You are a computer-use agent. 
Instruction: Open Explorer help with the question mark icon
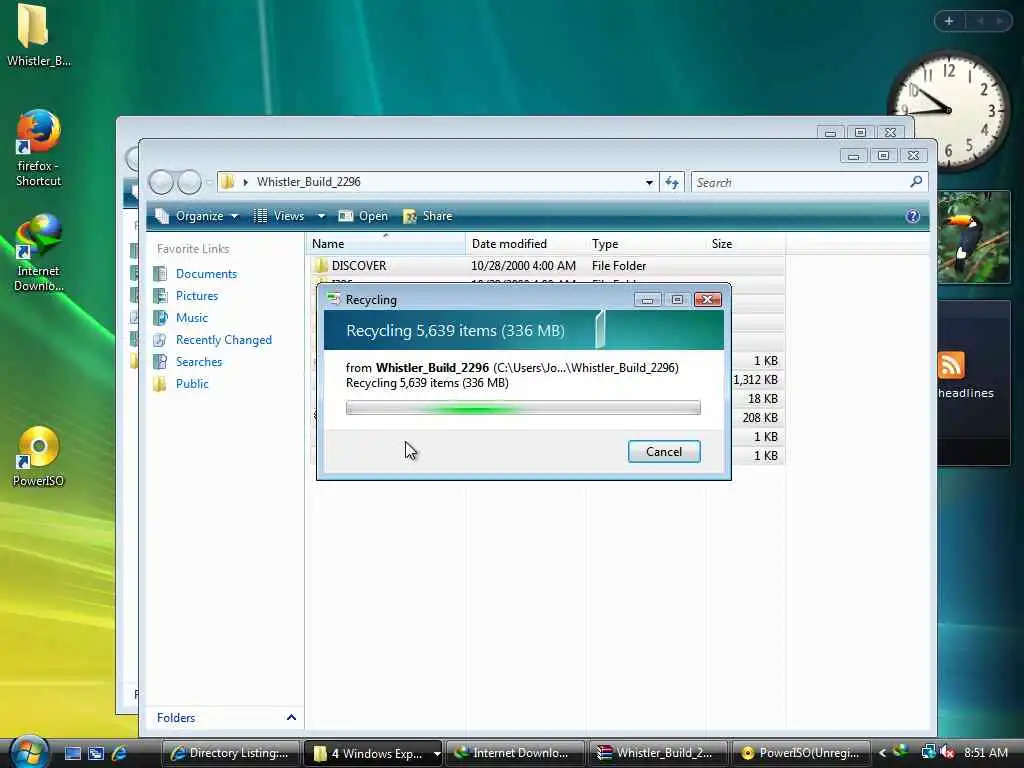[x=912, y=216]
